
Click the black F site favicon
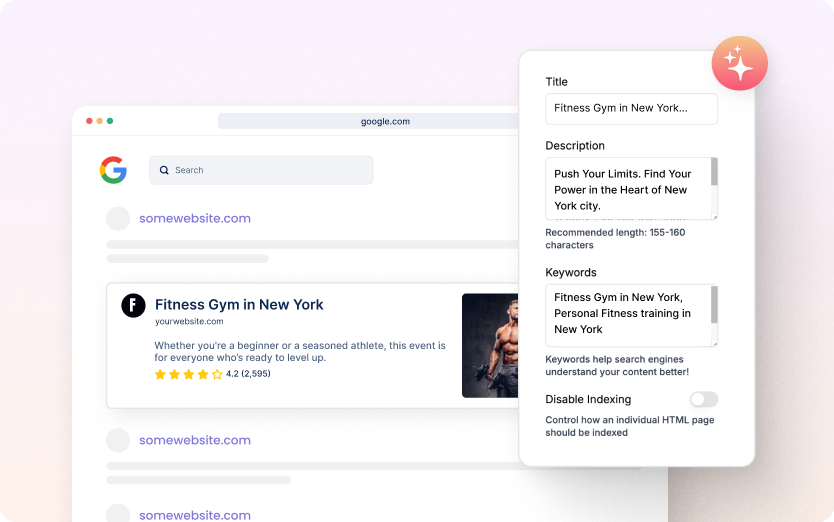point(133,305)
